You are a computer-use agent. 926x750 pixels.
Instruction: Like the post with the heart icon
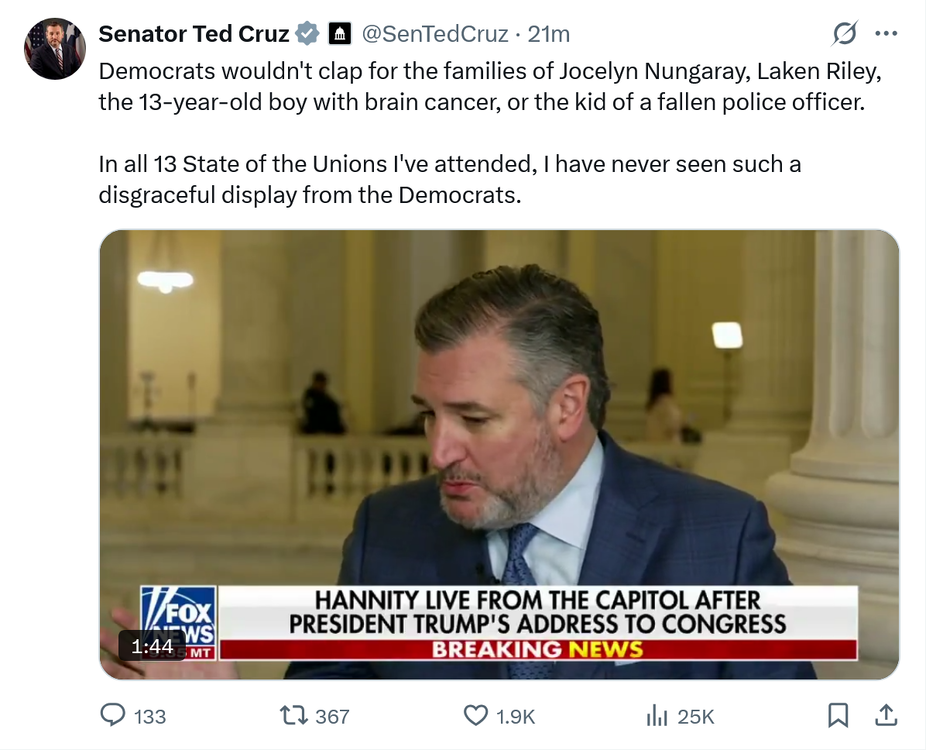[476, 715]
